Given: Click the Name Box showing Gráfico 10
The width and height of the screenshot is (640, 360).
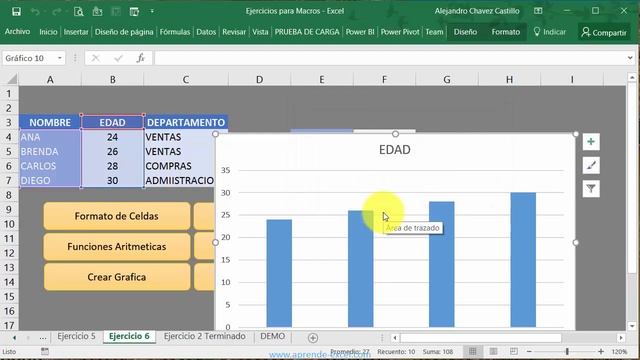Looking at the screenshot, I should pos(29,58).
